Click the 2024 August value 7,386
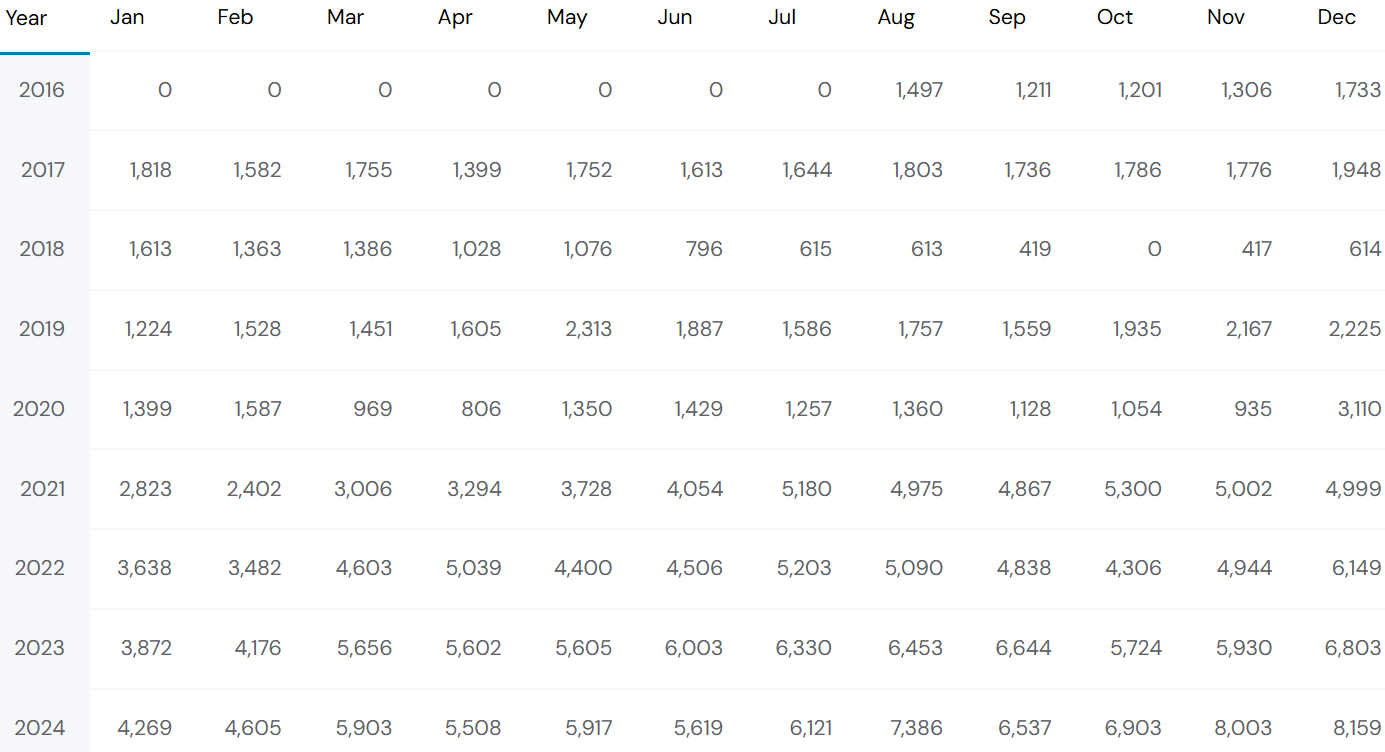 tap(916, 728)
